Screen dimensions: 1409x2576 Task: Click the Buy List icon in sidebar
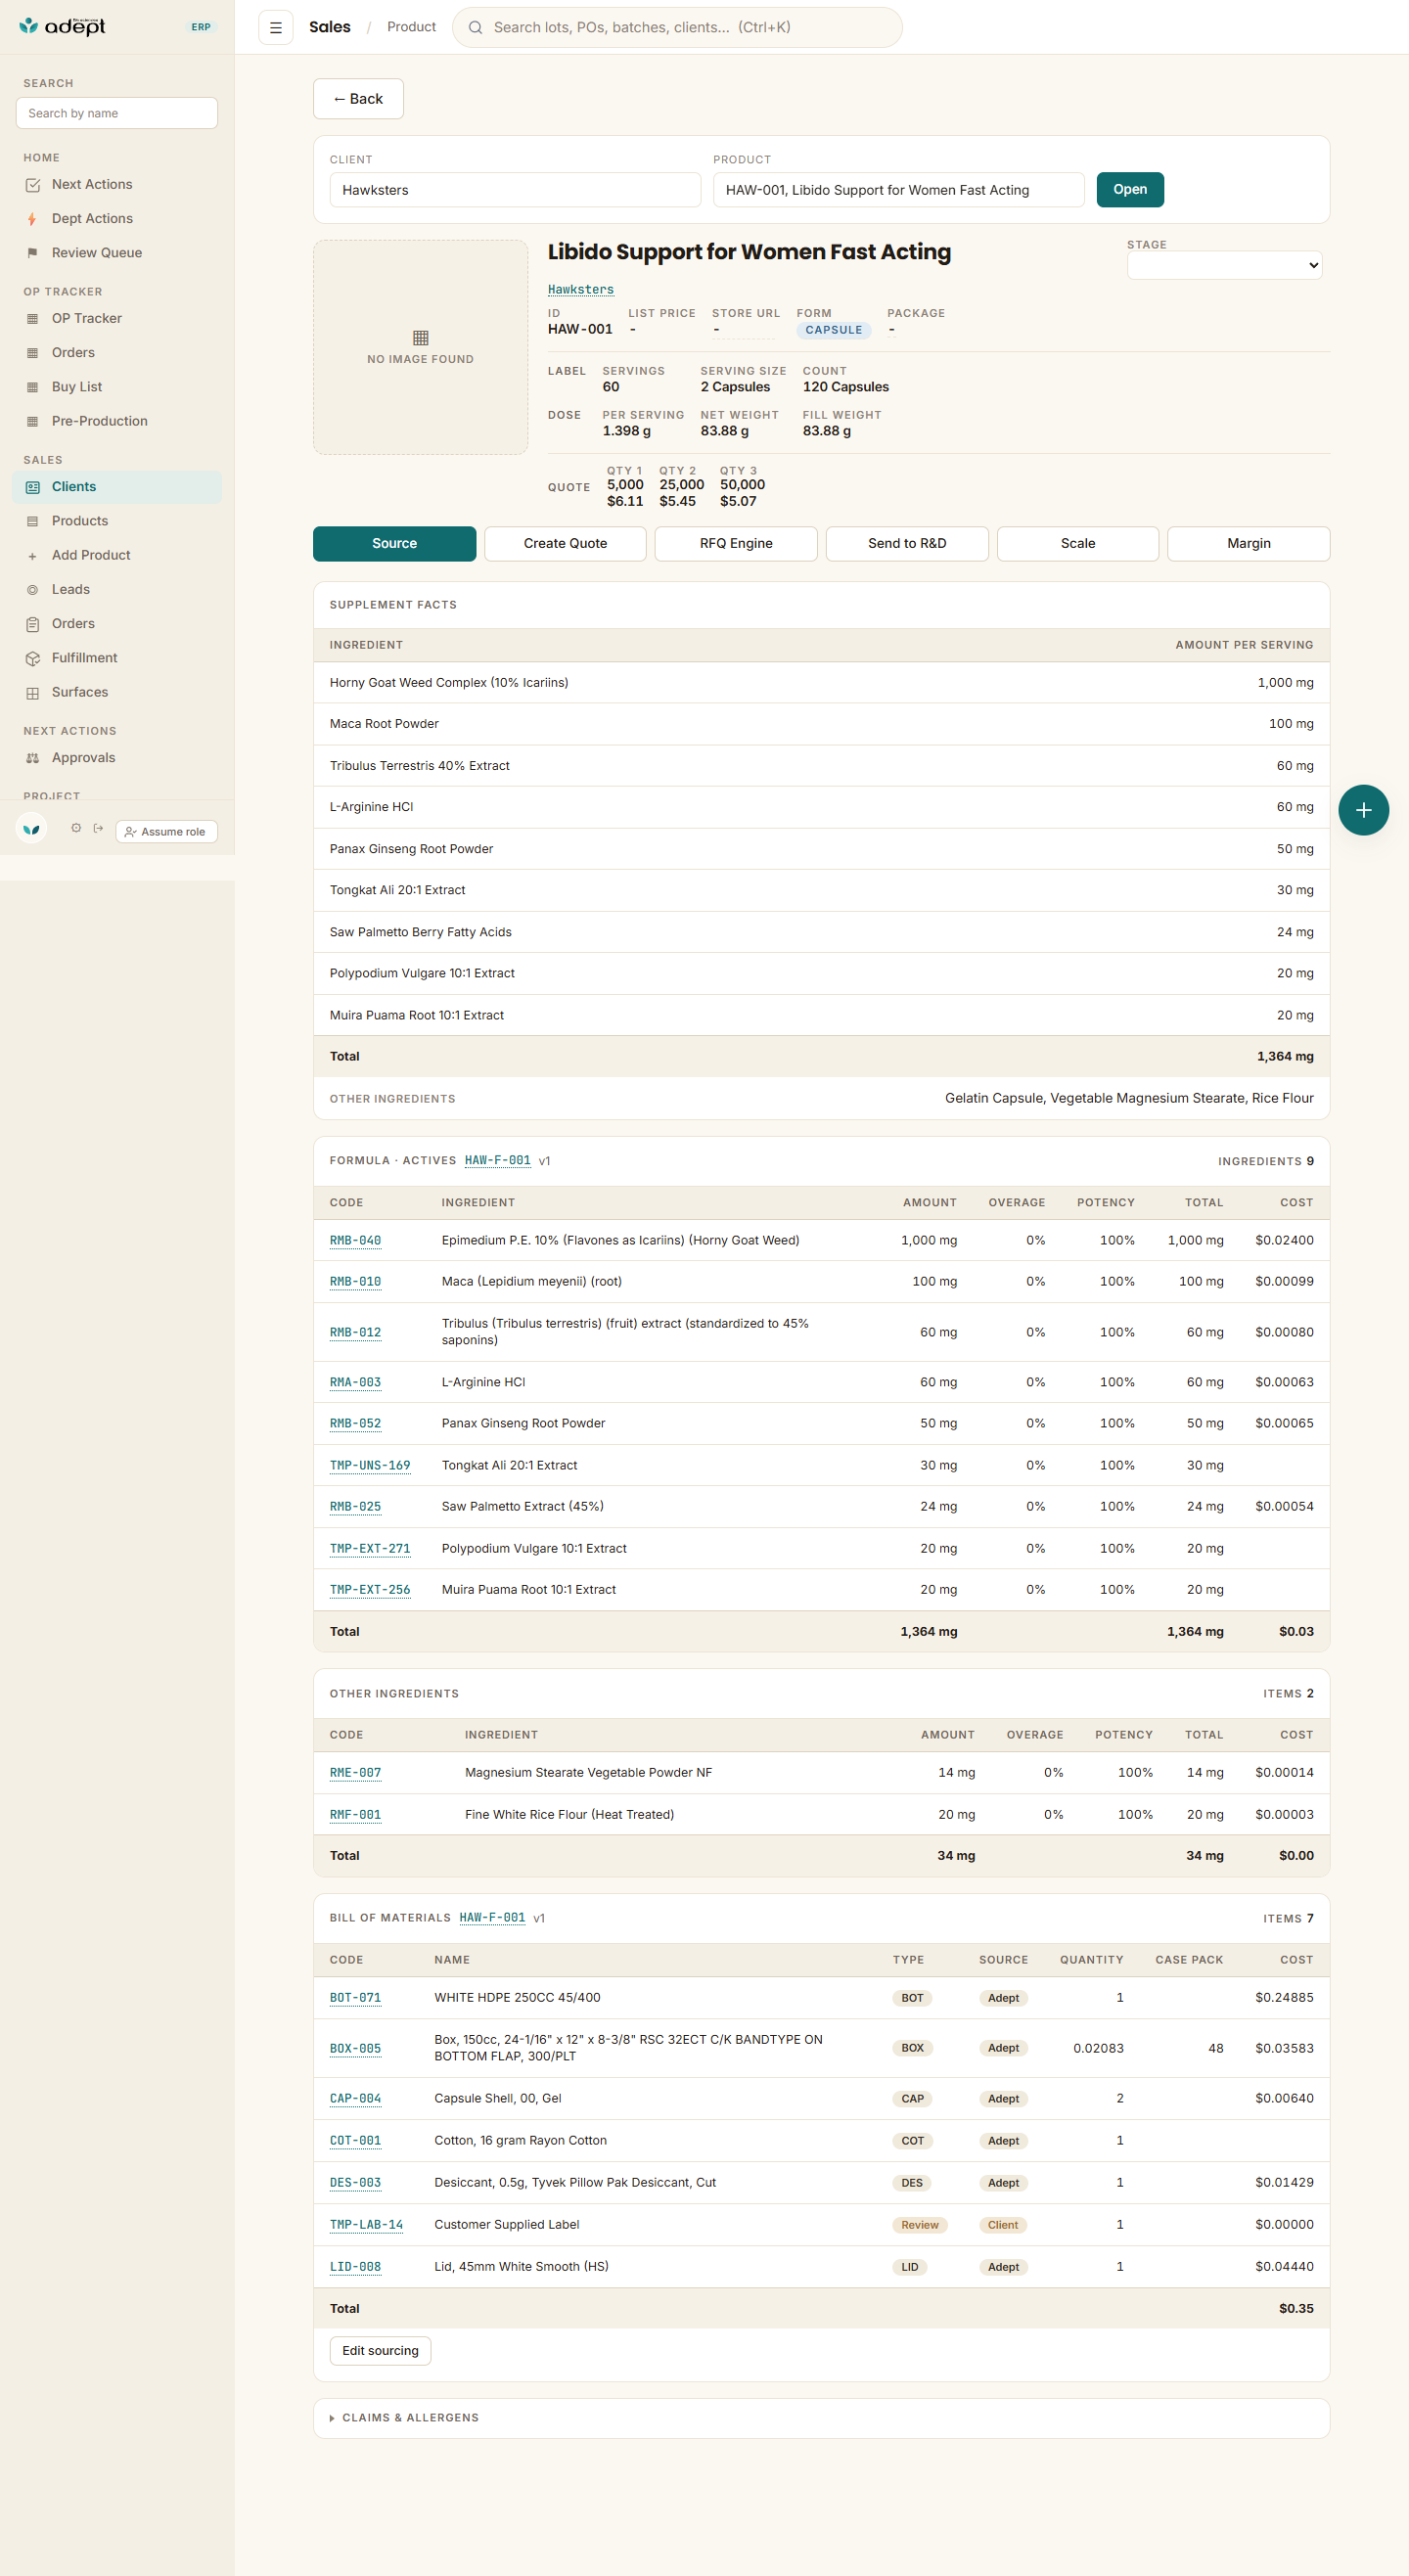tap(33, 387)
